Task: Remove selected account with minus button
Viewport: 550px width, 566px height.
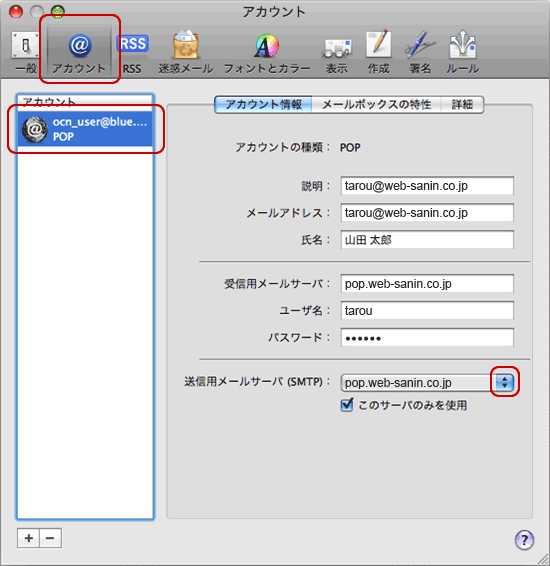Action: [x=50, y=538]
